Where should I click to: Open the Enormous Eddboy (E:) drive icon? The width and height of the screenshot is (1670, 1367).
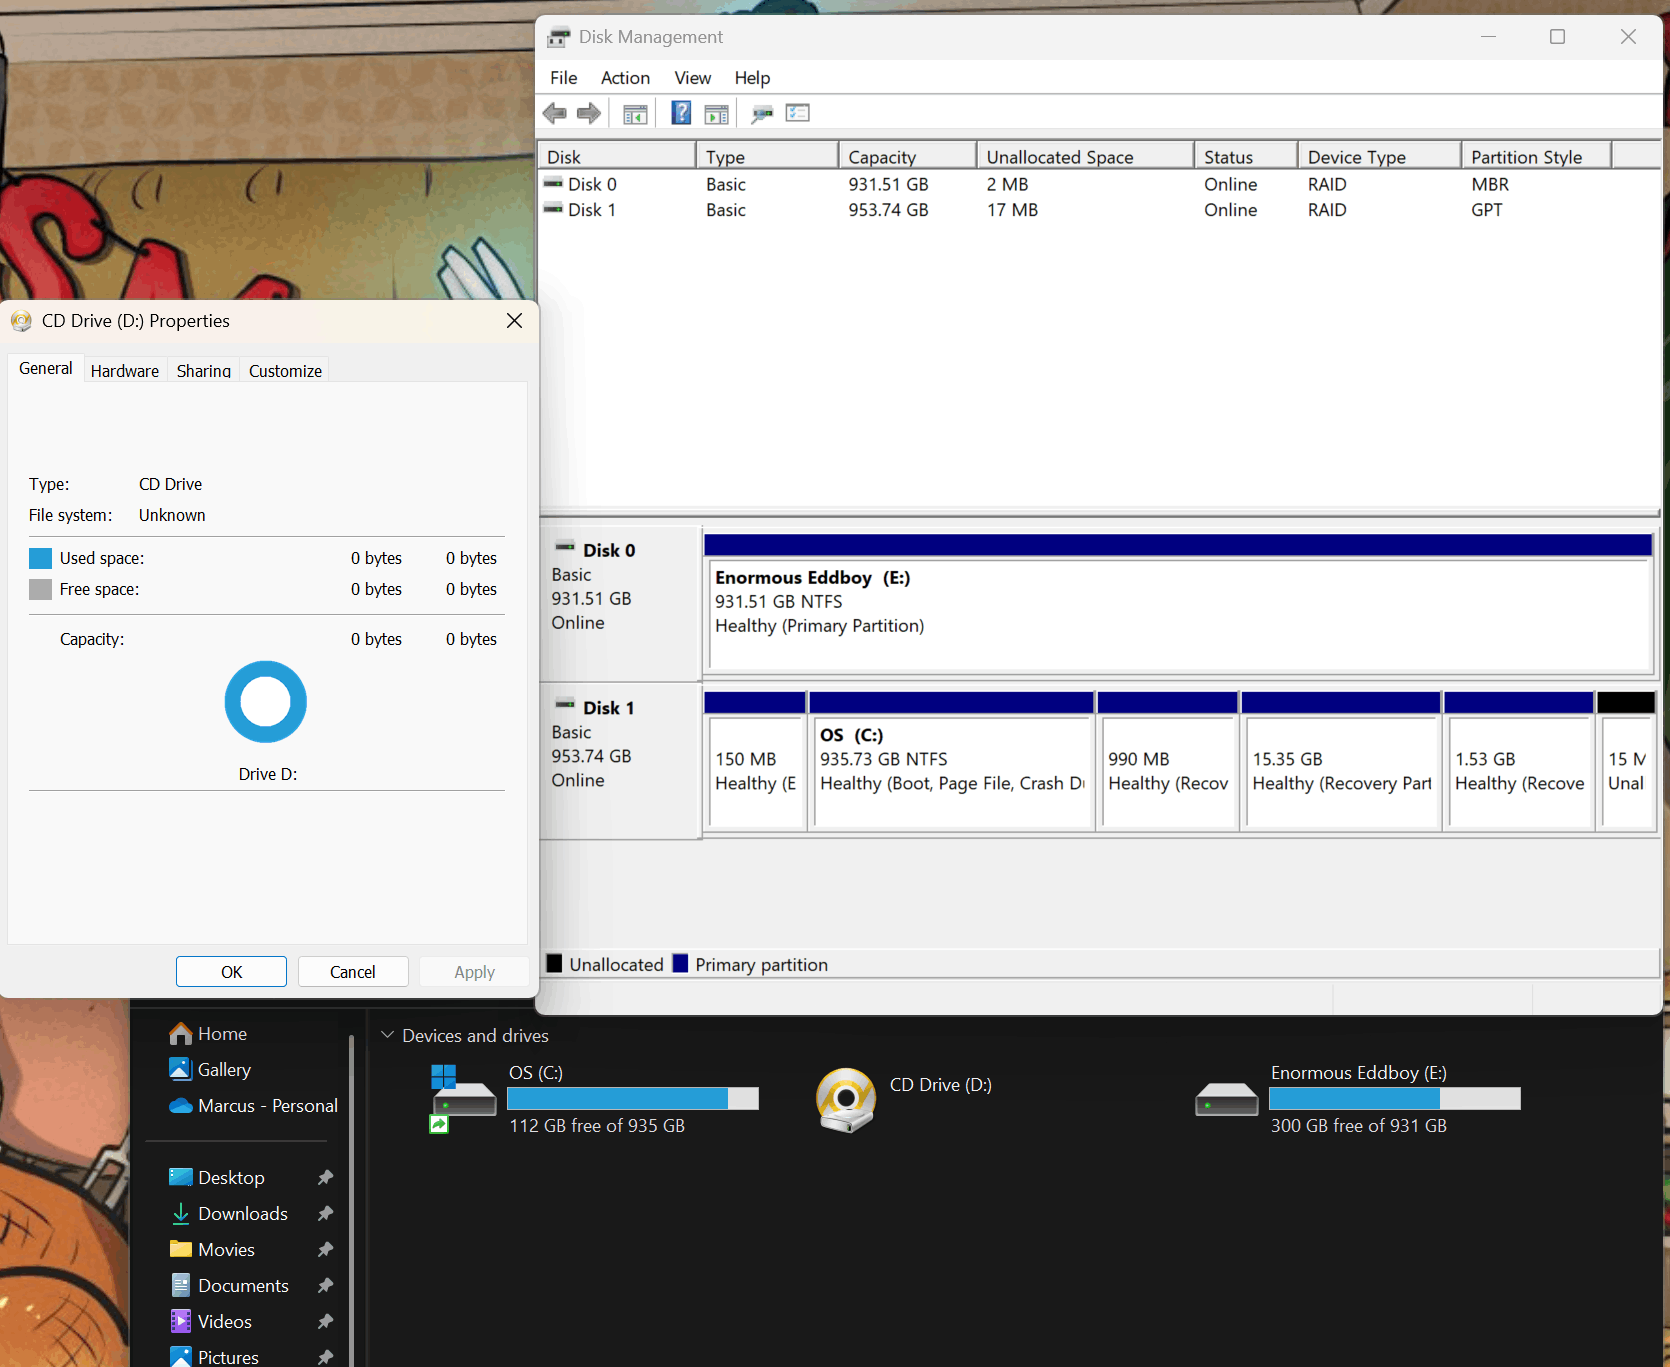click(1226, 1098)
